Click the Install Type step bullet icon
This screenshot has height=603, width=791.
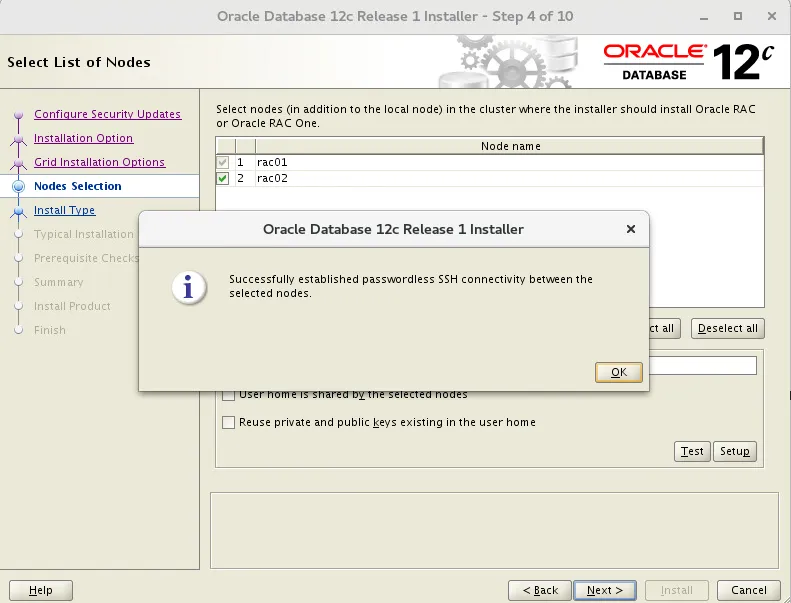point(19,211)
